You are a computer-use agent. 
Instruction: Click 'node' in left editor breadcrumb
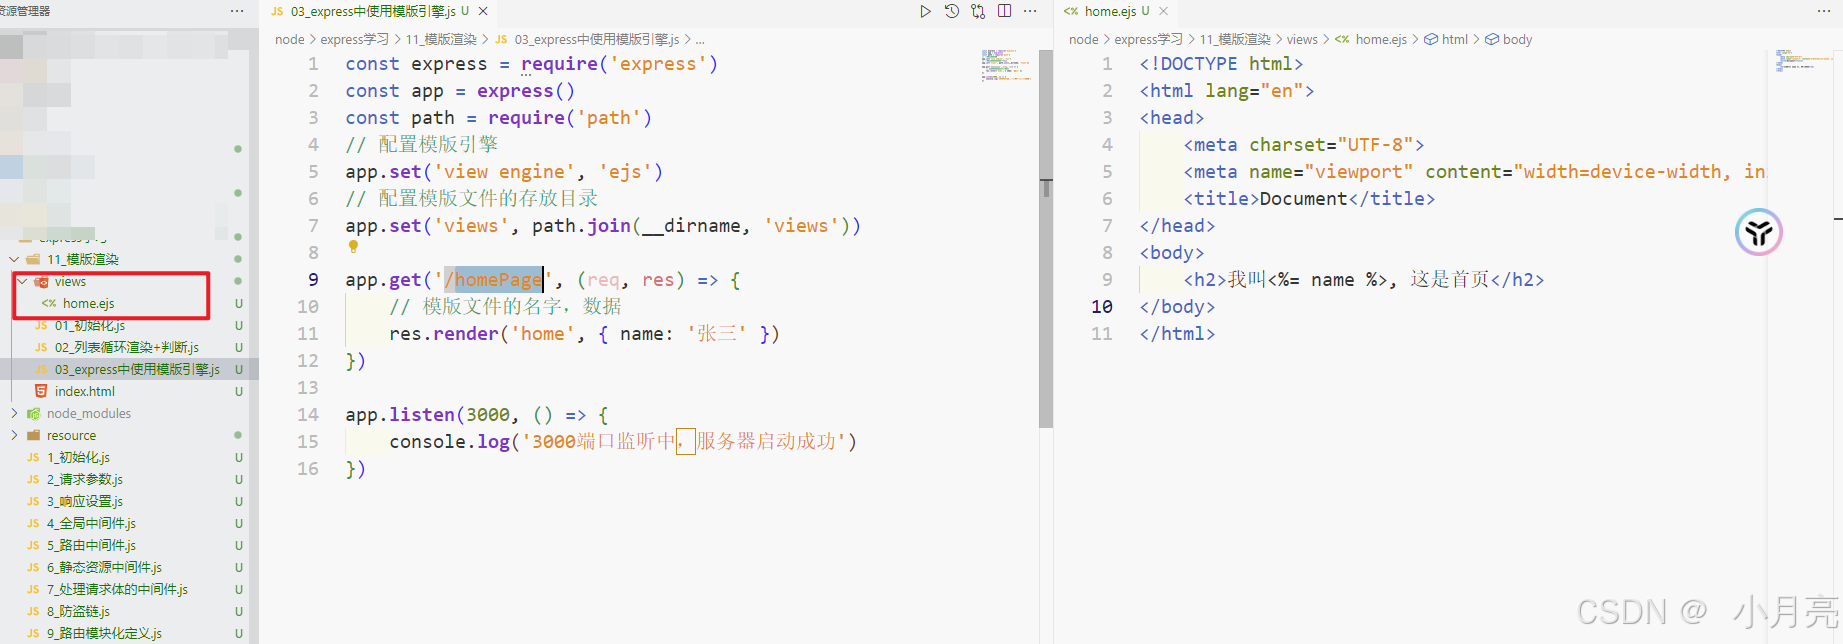tap(289, 39)
